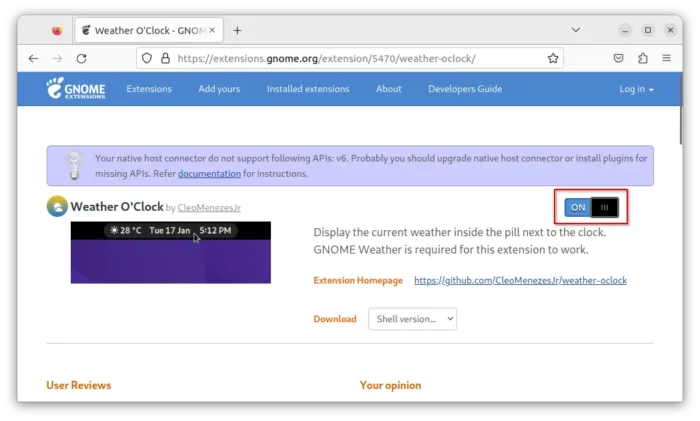Go forward using the forward arrow

pos(57,58)
